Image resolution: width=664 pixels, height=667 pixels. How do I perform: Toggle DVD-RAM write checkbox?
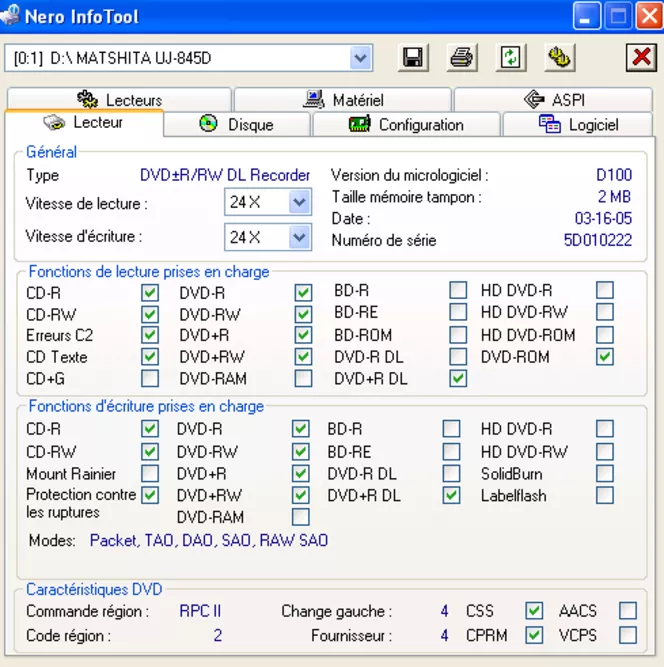[300, 517]
